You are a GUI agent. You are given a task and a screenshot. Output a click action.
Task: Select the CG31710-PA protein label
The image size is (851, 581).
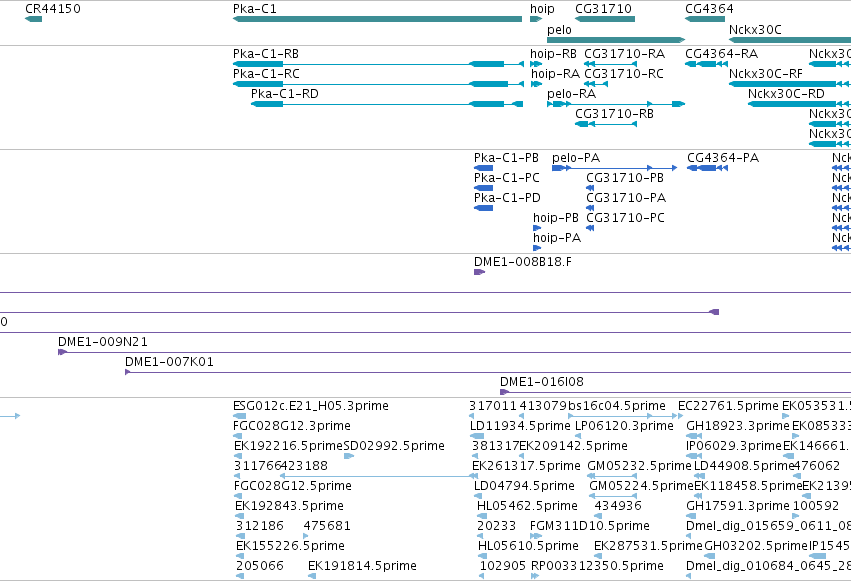point(626,198)
